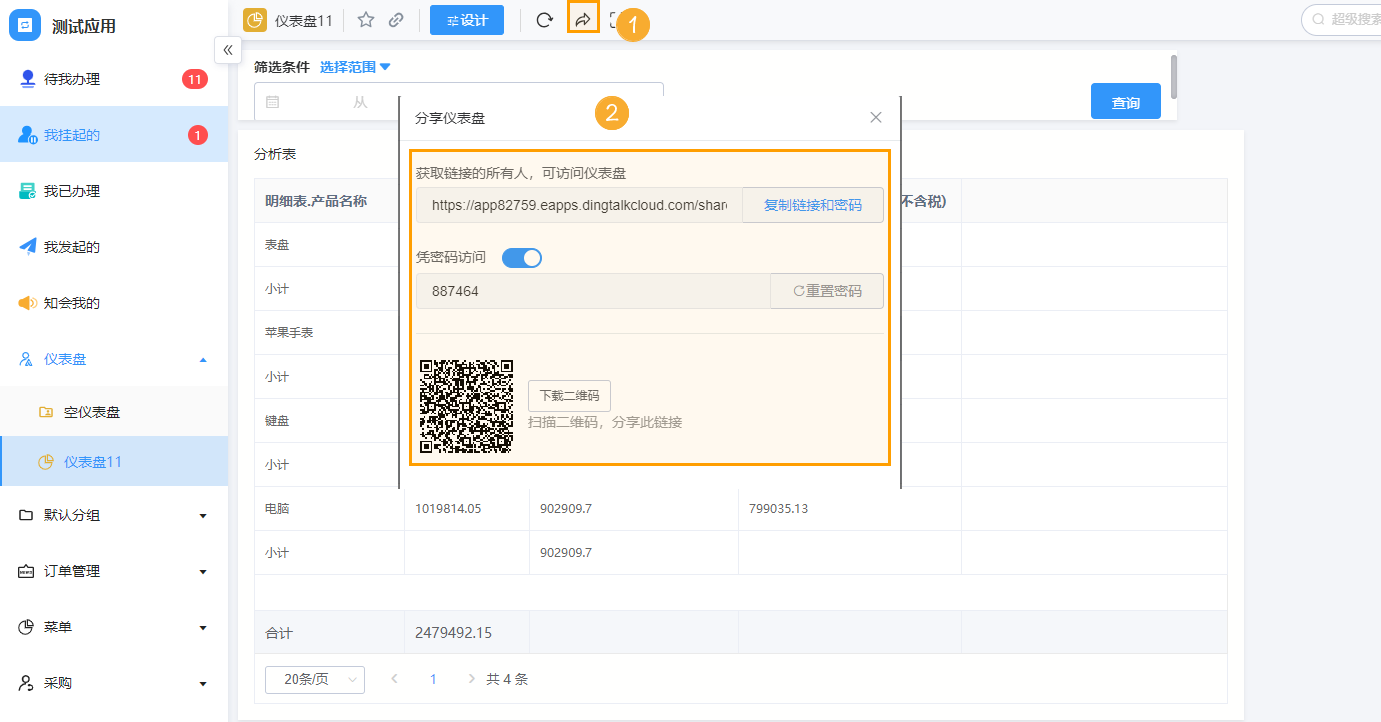Click the share link URL field
This screenshot has height=722, width=1381.
point(579,205)
